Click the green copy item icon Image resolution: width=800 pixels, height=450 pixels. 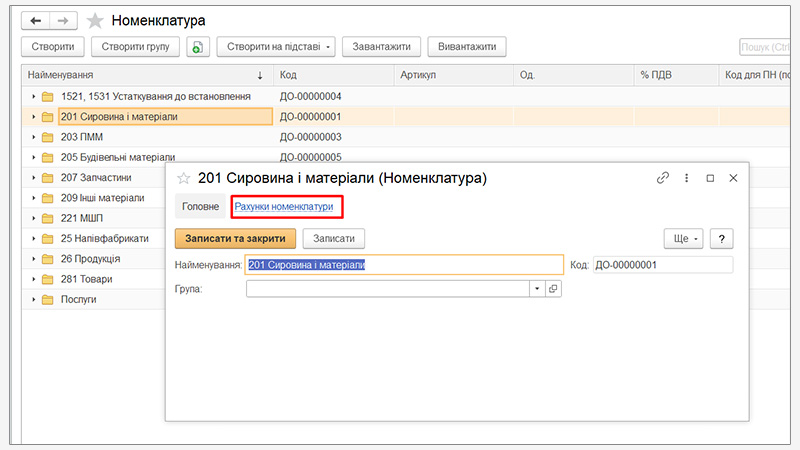[198, 47]
